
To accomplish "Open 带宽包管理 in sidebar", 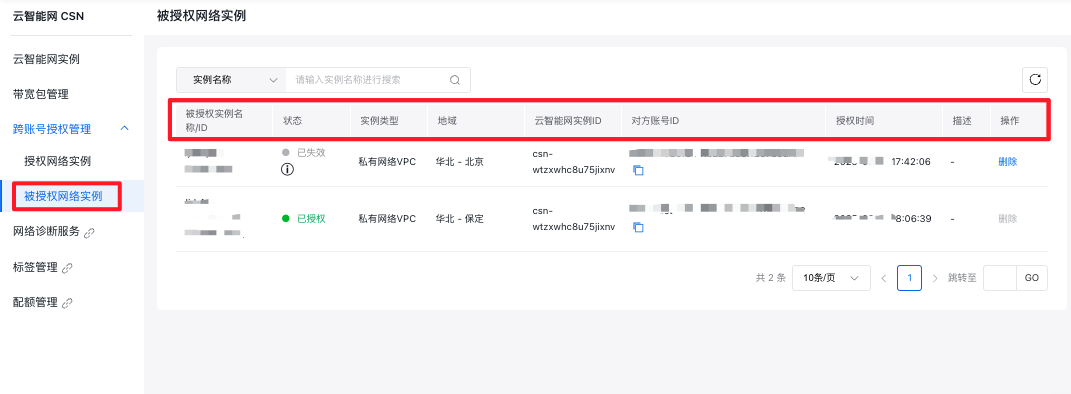I will coord(41,94).
